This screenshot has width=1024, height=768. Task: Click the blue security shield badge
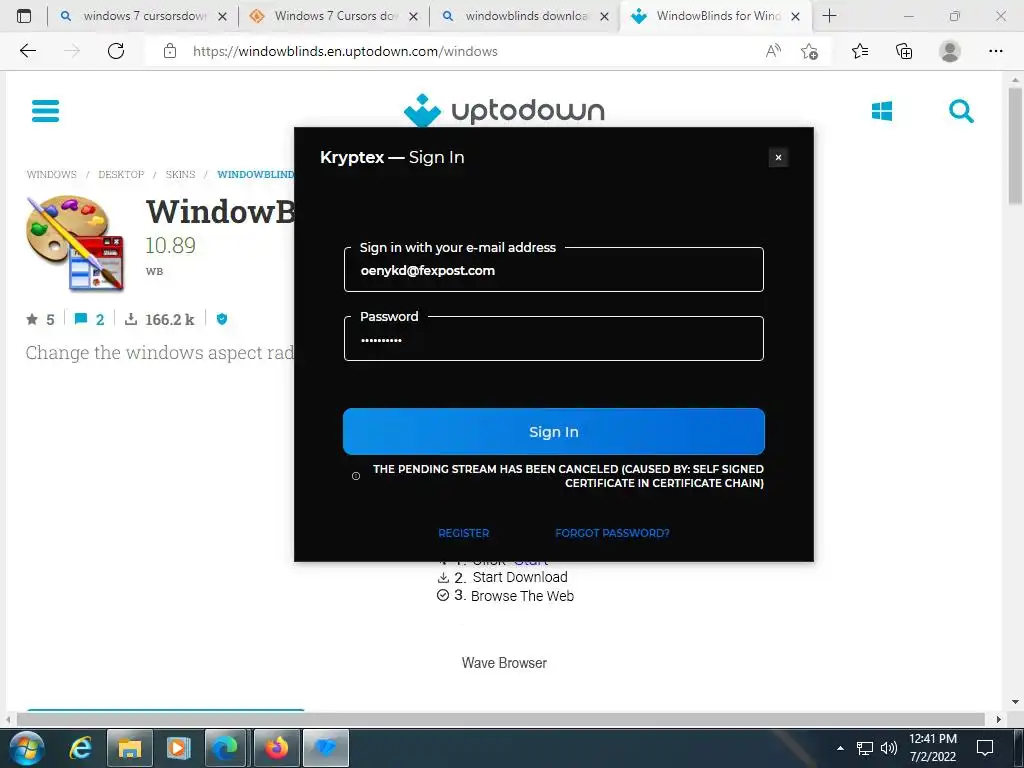pos(222,319)
